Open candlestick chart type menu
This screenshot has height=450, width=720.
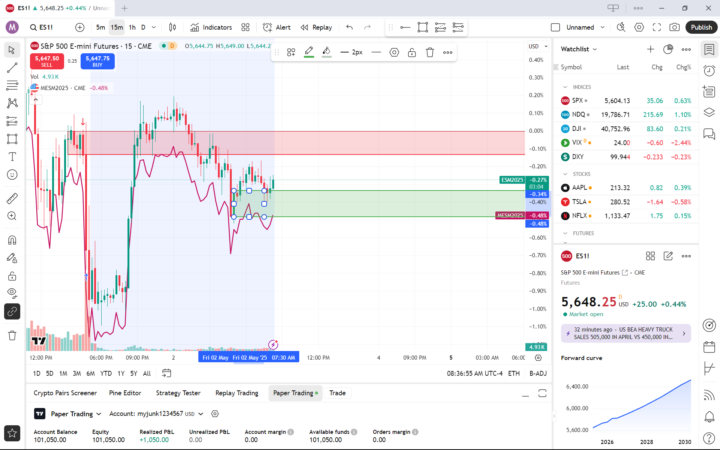(172, 28)
